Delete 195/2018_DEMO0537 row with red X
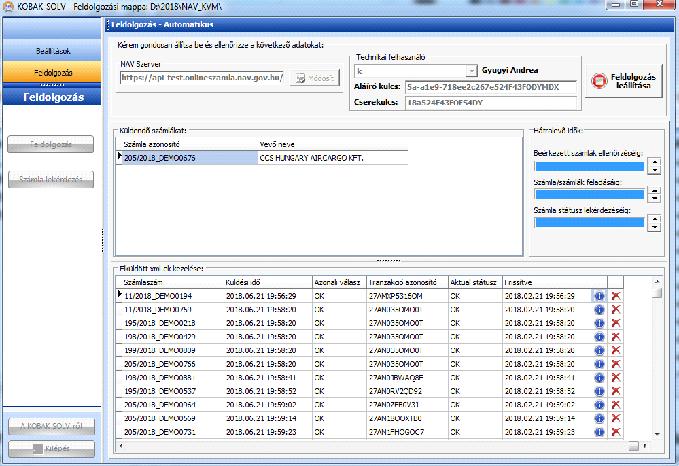The image size is (679, 466). (x=615, y=391)
